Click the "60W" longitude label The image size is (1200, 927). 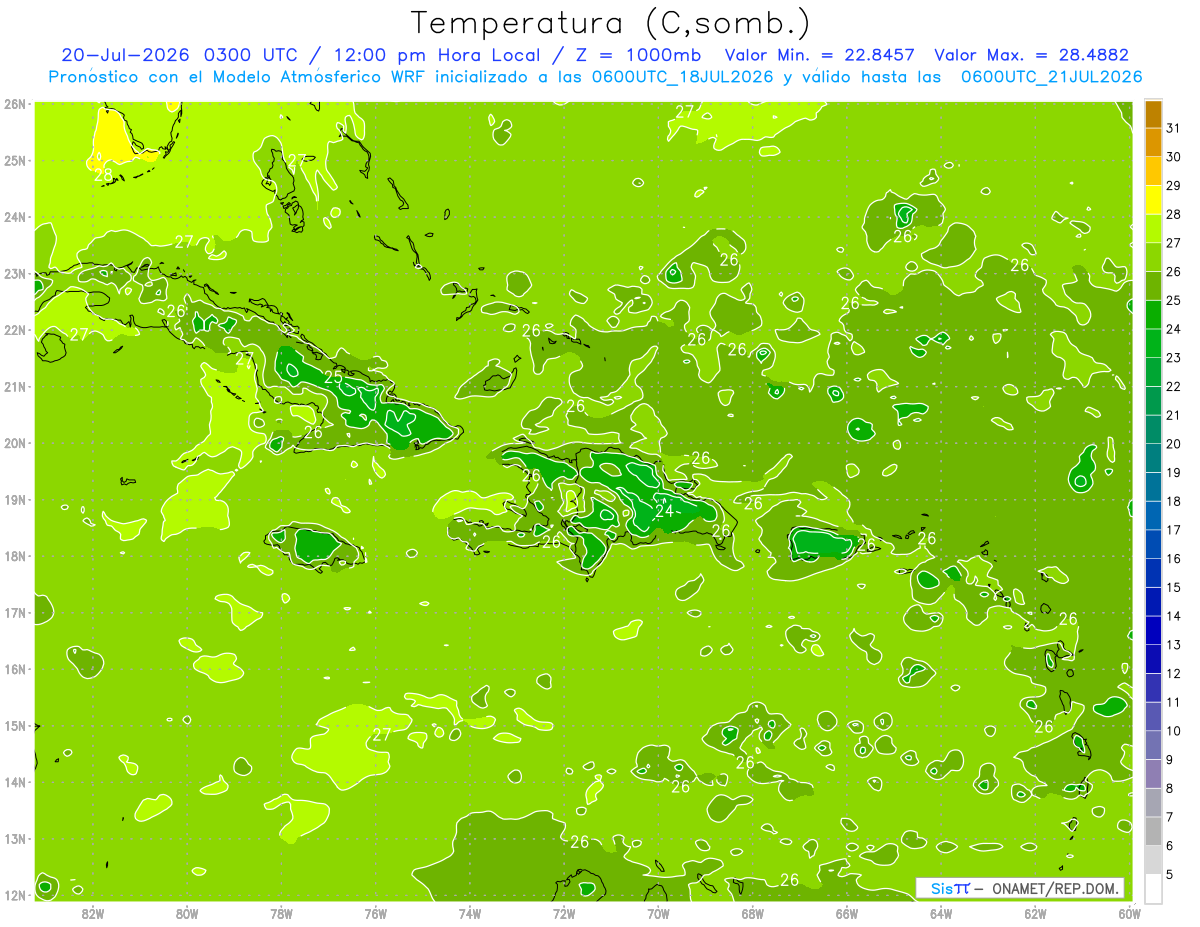[1129, 913]
